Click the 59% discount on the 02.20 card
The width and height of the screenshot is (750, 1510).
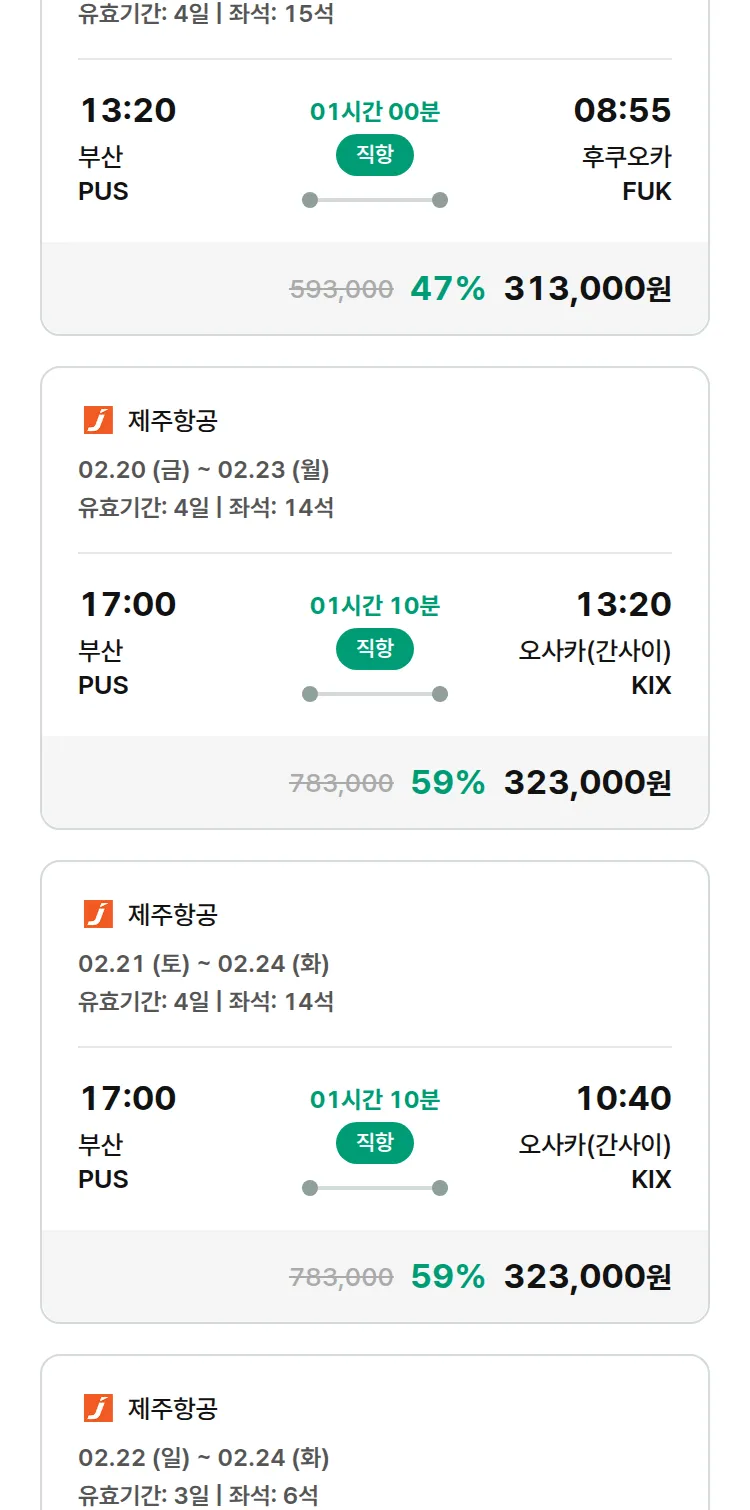(x=447, y=783)
